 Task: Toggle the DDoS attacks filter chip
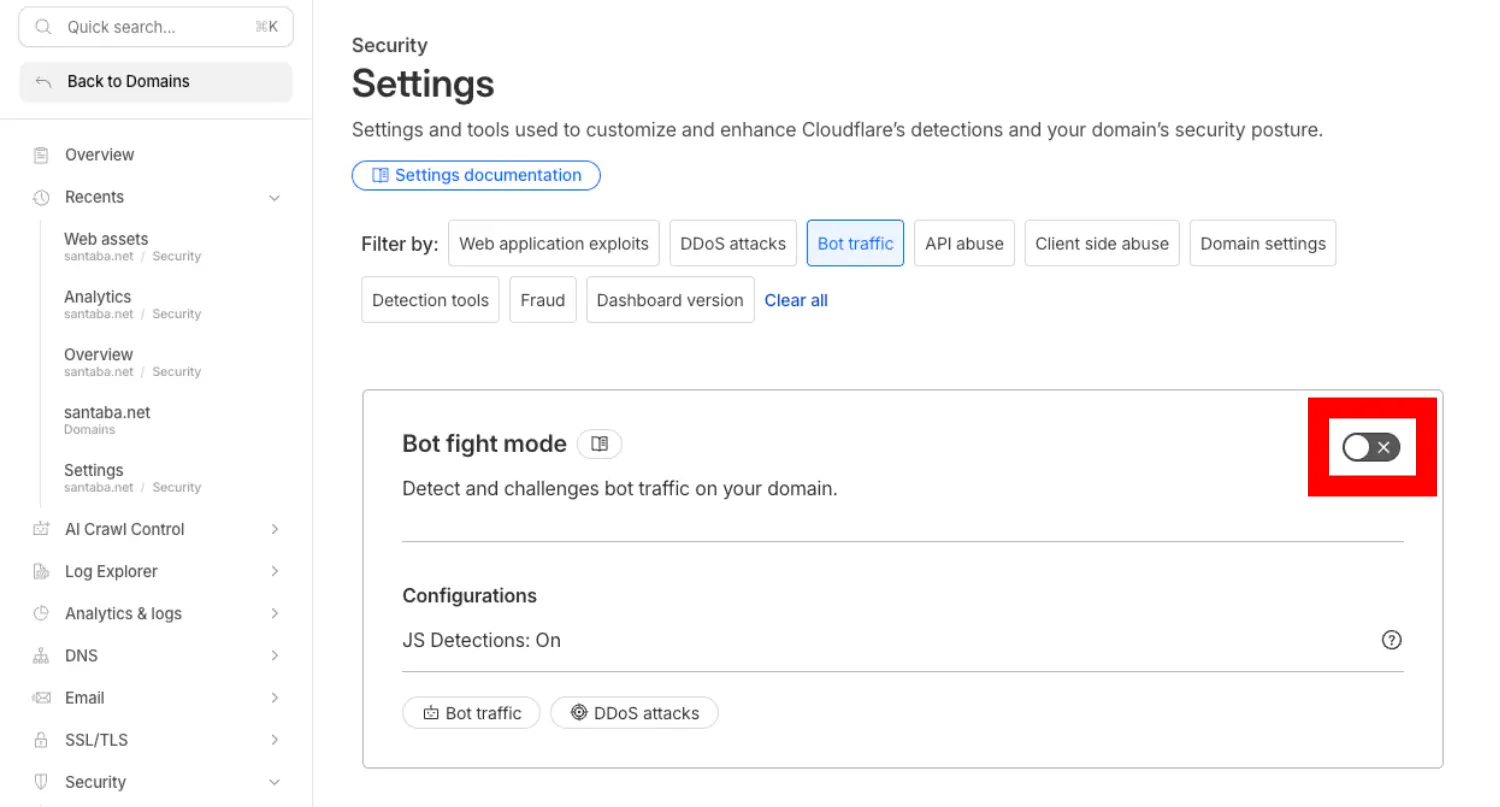pyautogui.click(x=733, y=243)
